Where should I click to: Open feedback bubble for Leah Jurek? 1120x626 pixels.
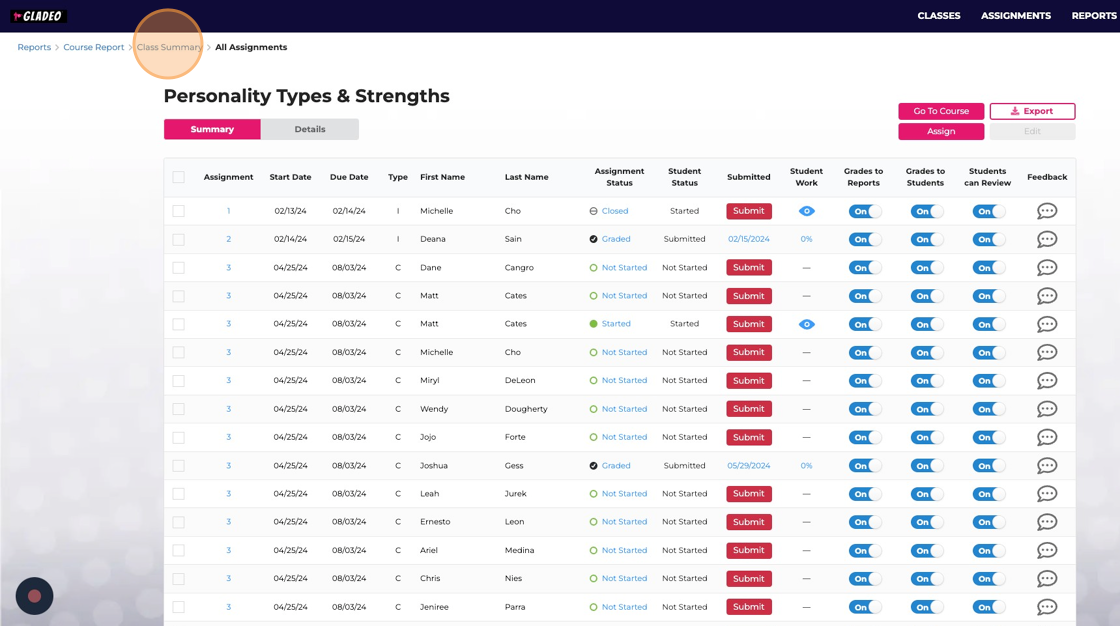(1046, 494)
